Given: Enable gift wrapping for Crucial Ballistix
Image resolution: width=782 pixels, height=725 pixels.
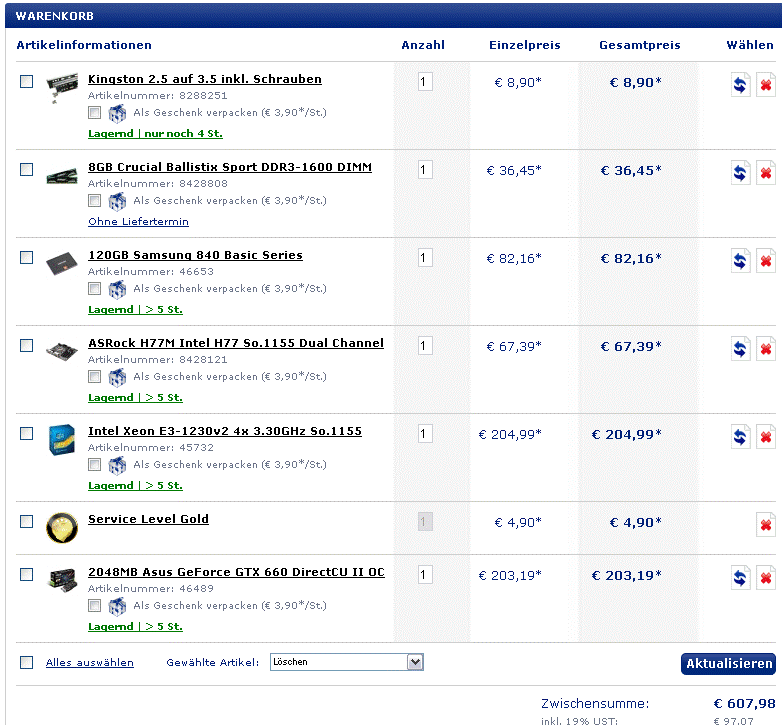Looking at the screenshot, I should pos(94,200).
